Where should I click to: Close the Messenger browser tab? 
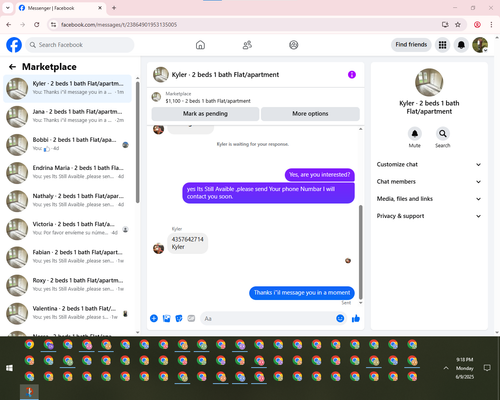tap(100, 8)
